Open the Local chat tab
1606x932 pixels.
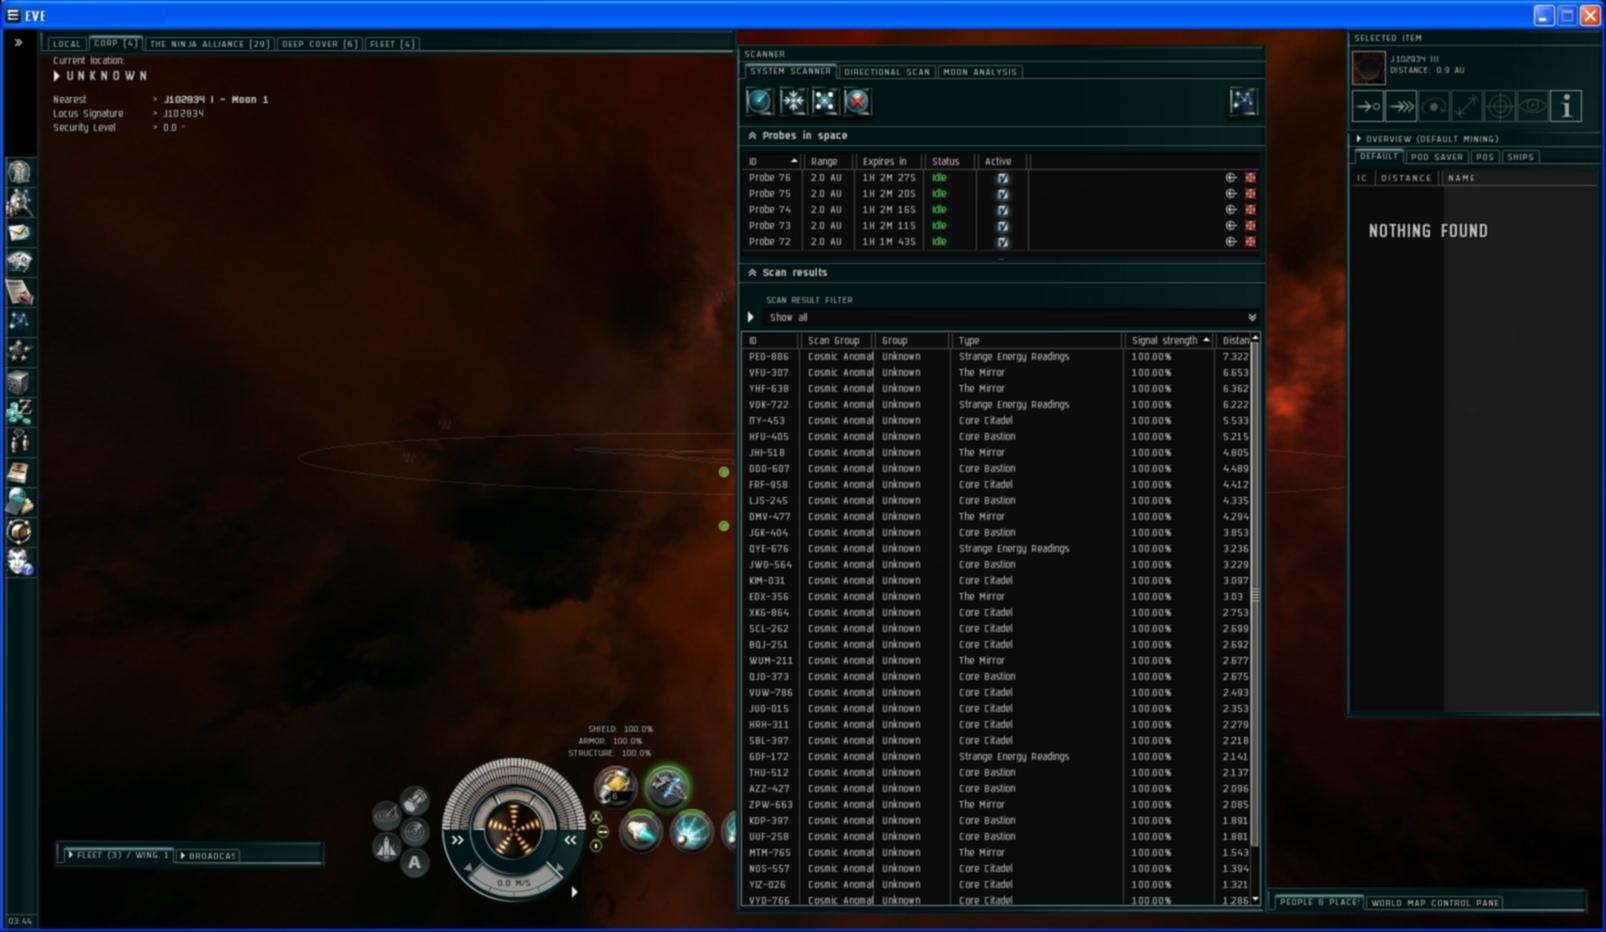click(x=66, y=44)
